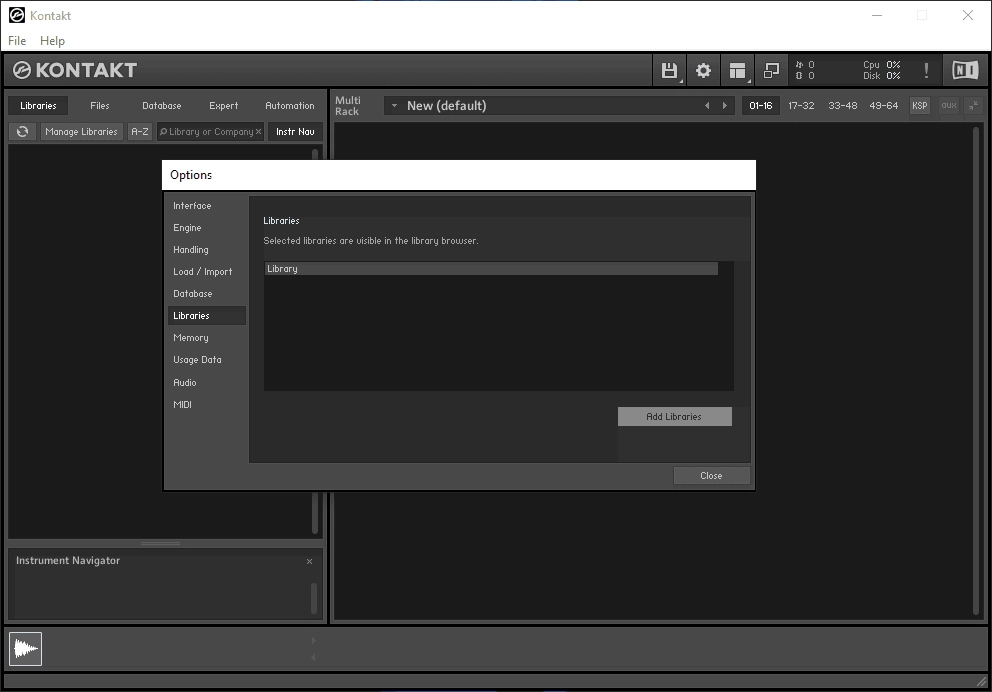This screenshot has height=692, width=992.
Task: Refresh the library browser list
Action: [23, 132]
